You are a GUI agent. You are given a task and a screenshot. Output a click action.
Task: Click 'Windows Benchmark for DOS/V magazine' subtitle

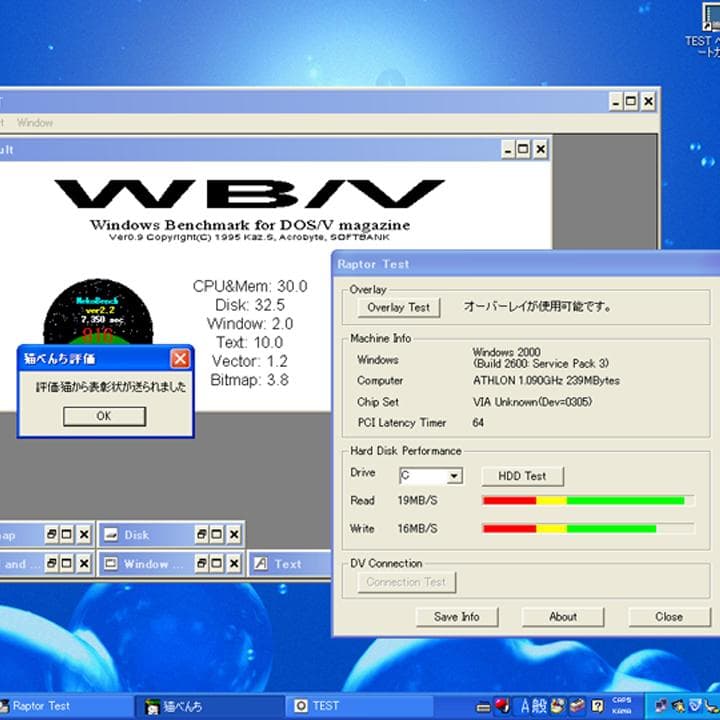coord(250,225)
